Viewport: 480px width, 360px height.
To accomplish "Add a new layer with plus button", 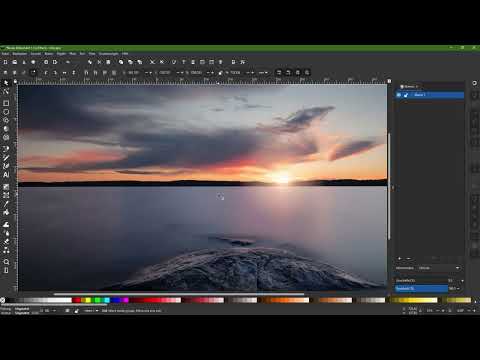I will click(x=400, y=259).
